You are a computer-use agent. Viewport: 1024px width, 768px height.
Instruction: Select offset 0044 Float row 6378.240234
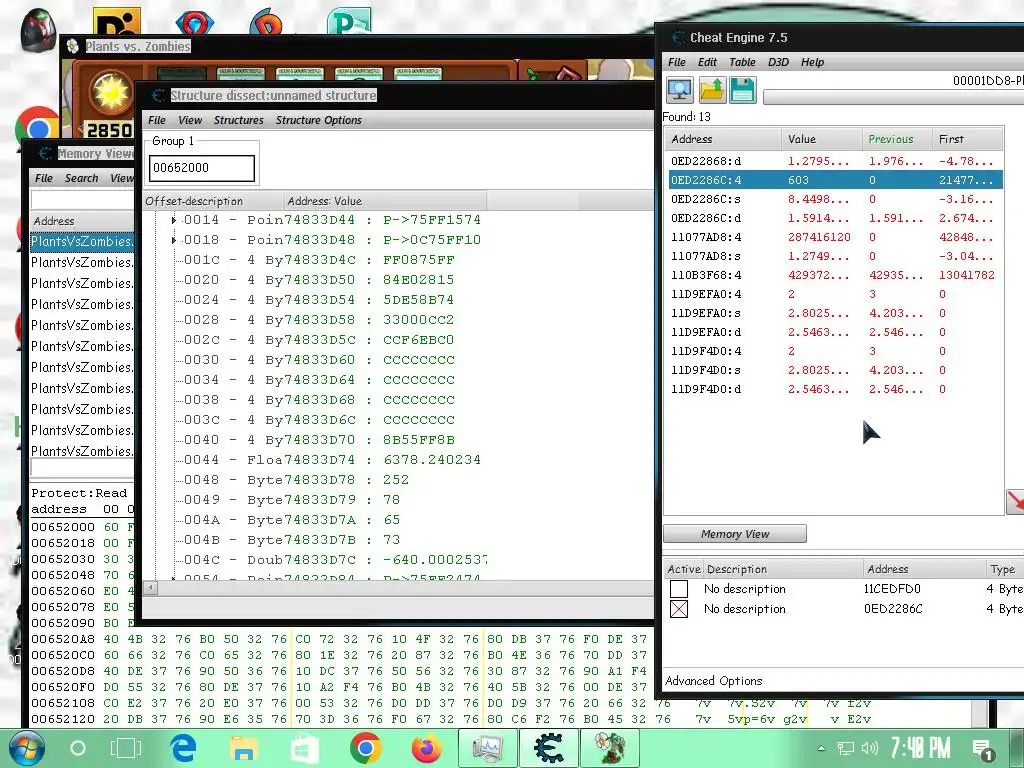click(332, 460)
